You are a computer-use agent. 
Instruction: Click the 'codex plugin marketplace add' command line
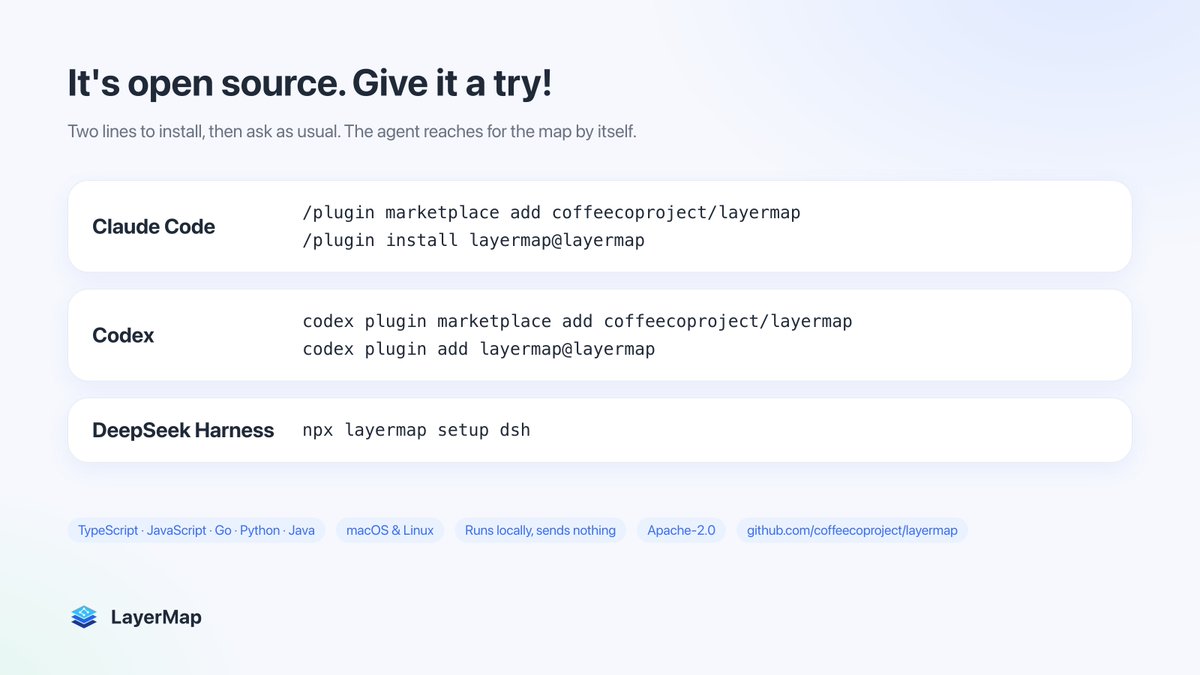[x=577, y=322]
